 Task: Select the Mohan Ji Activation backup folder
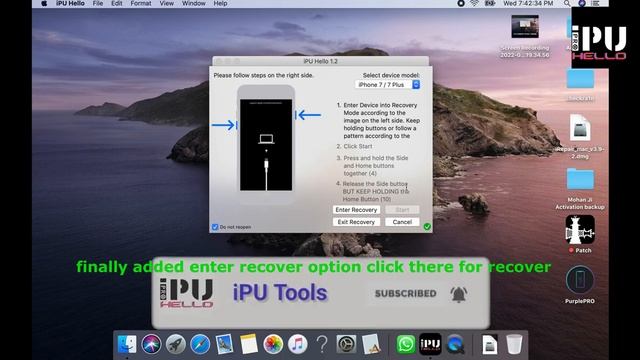tap(580, 180)
